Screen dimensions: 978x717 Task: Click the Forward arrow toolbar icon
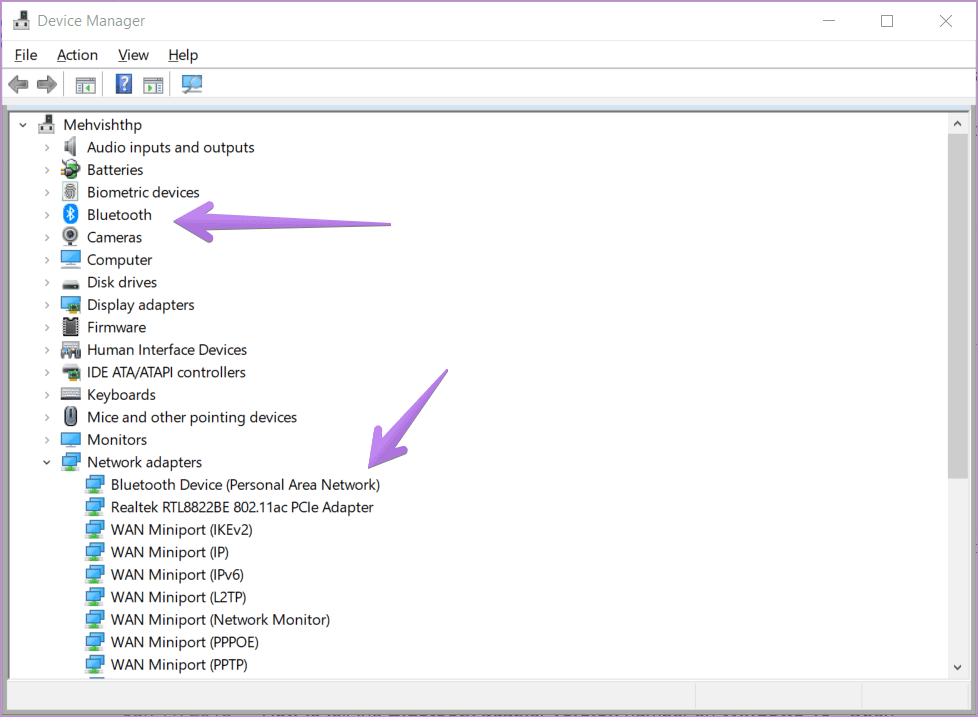tap(47, 84)
